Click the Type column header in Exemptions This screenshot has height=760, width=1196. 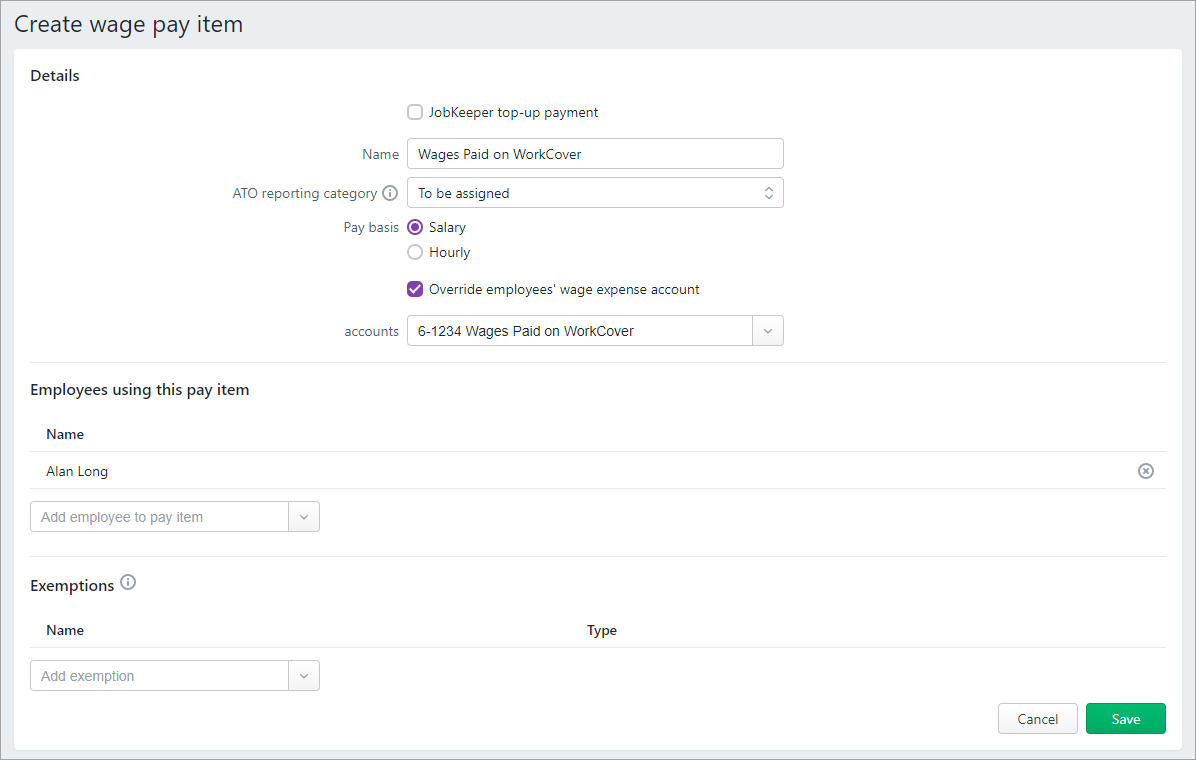[602, 630]
